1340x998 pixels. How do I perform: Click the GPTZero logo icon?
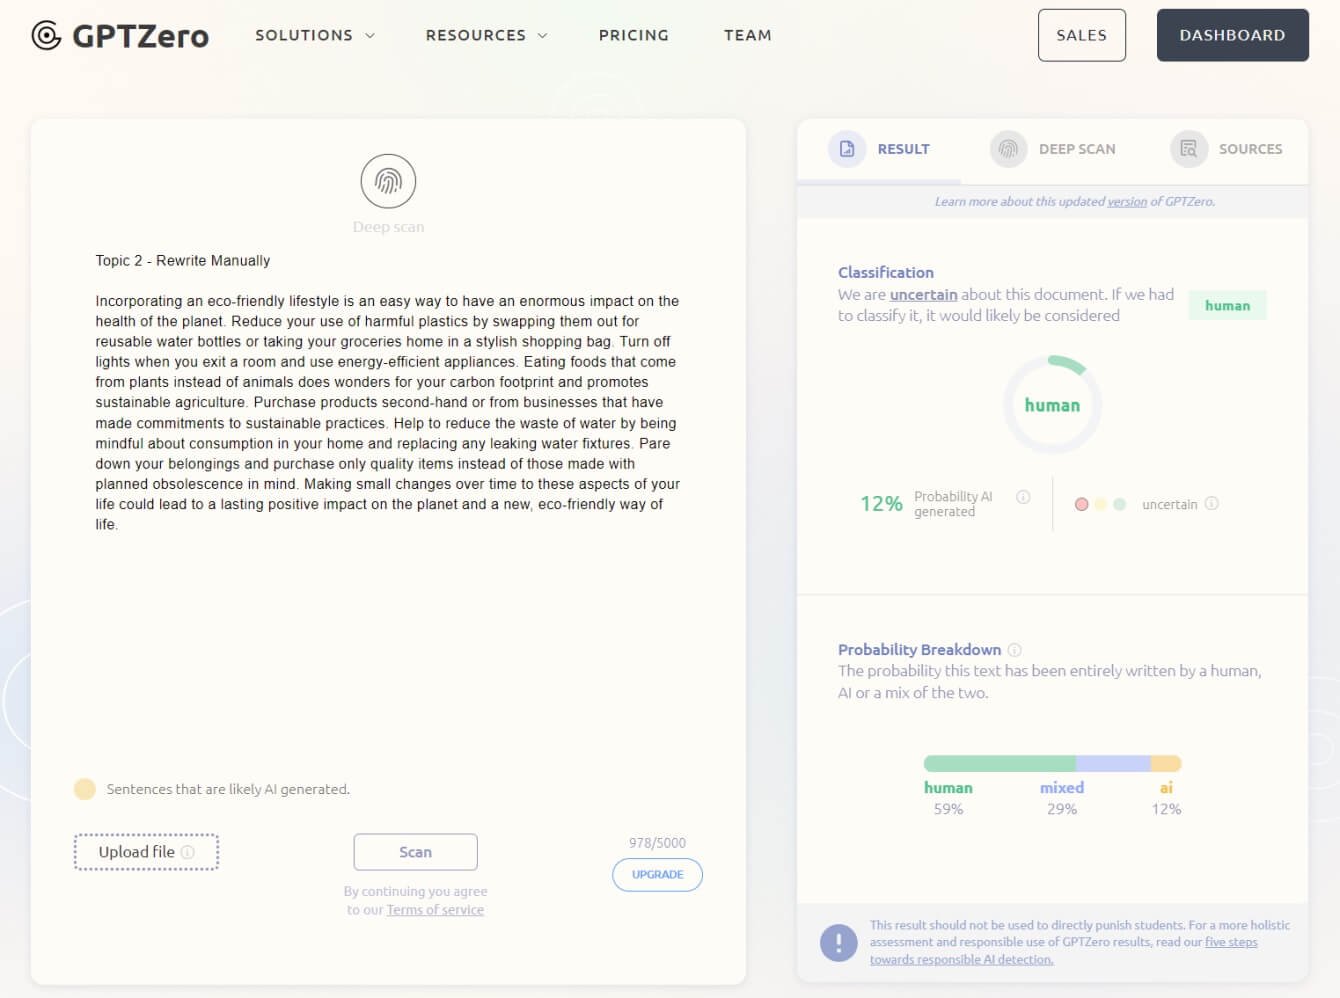click(x=46, y=36)
